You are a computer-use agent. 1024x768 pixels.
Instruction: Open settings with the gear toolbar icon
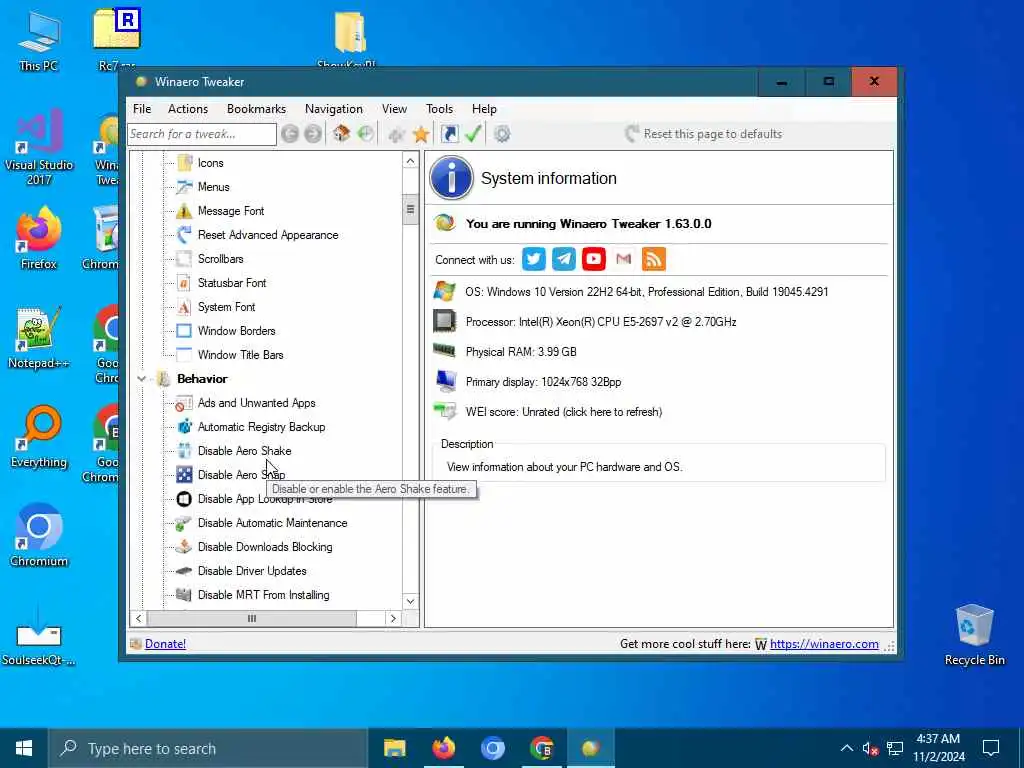coord(502,134)
